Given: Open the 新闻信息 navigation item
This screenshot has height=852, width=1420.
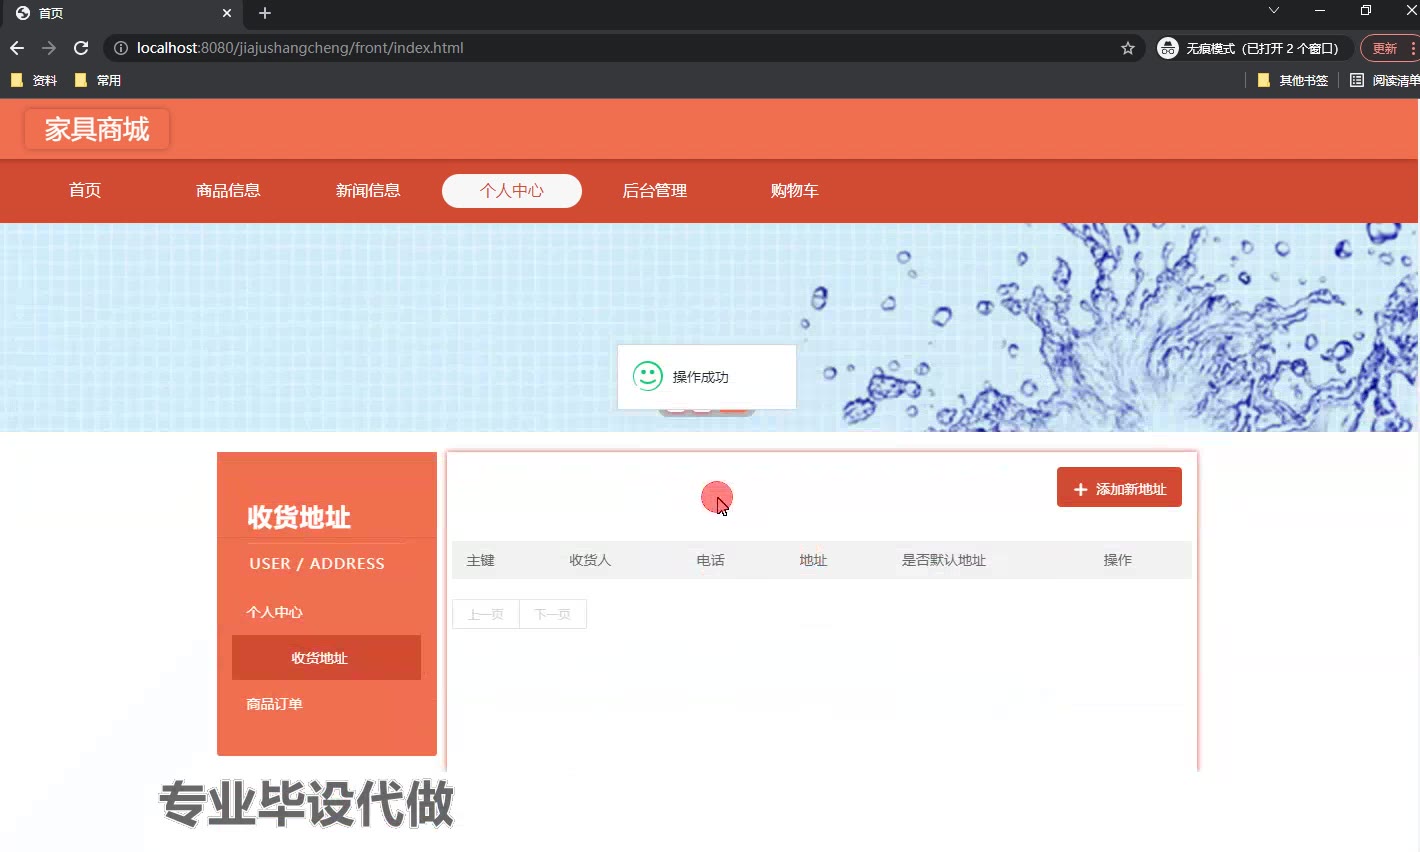Looking at the screenshot, I should tap(368, 191).
